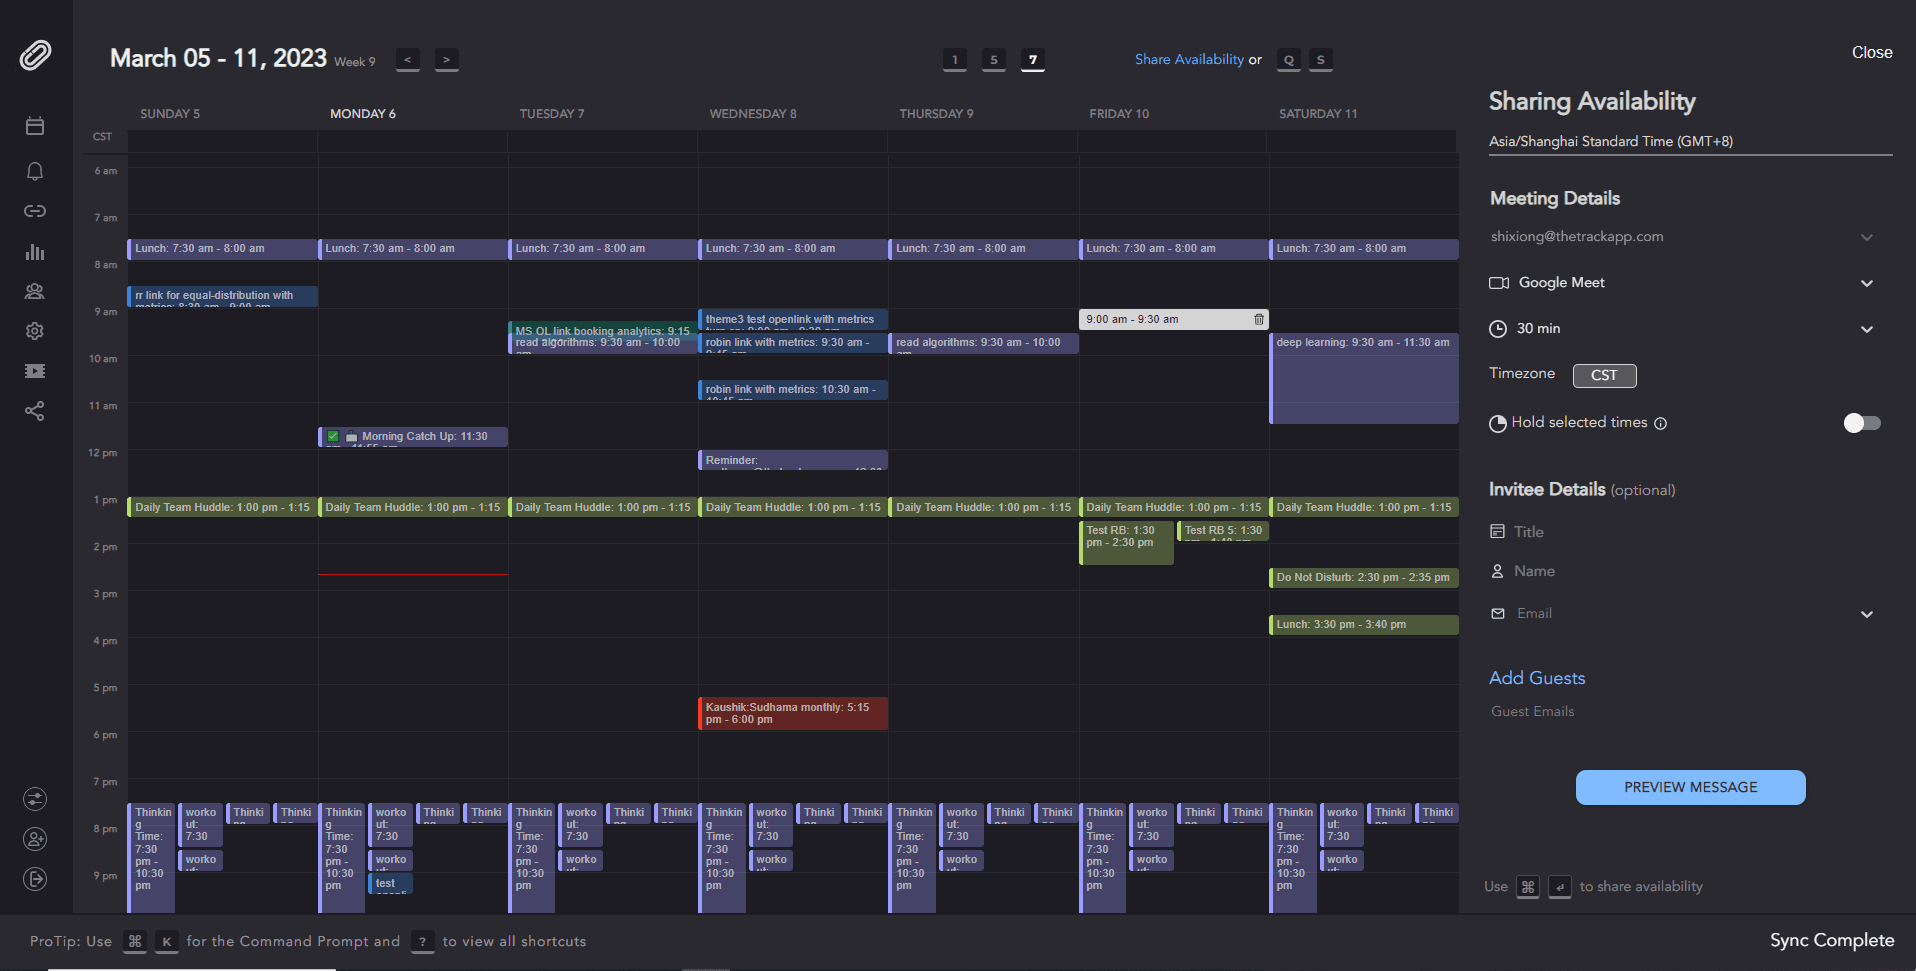Click the share nodes sidebar icon

tap(35, 411)
